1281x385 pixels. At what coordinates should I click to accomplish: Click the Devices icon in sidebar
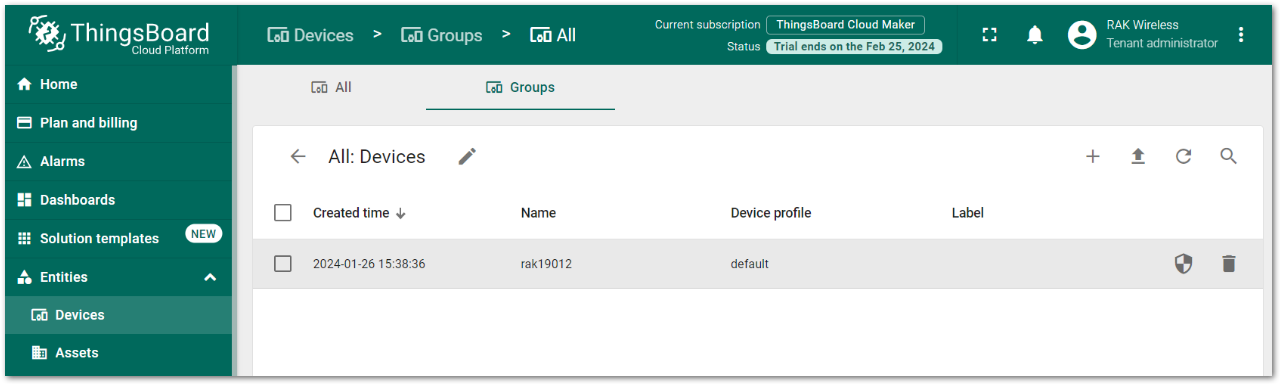point(40,315)
